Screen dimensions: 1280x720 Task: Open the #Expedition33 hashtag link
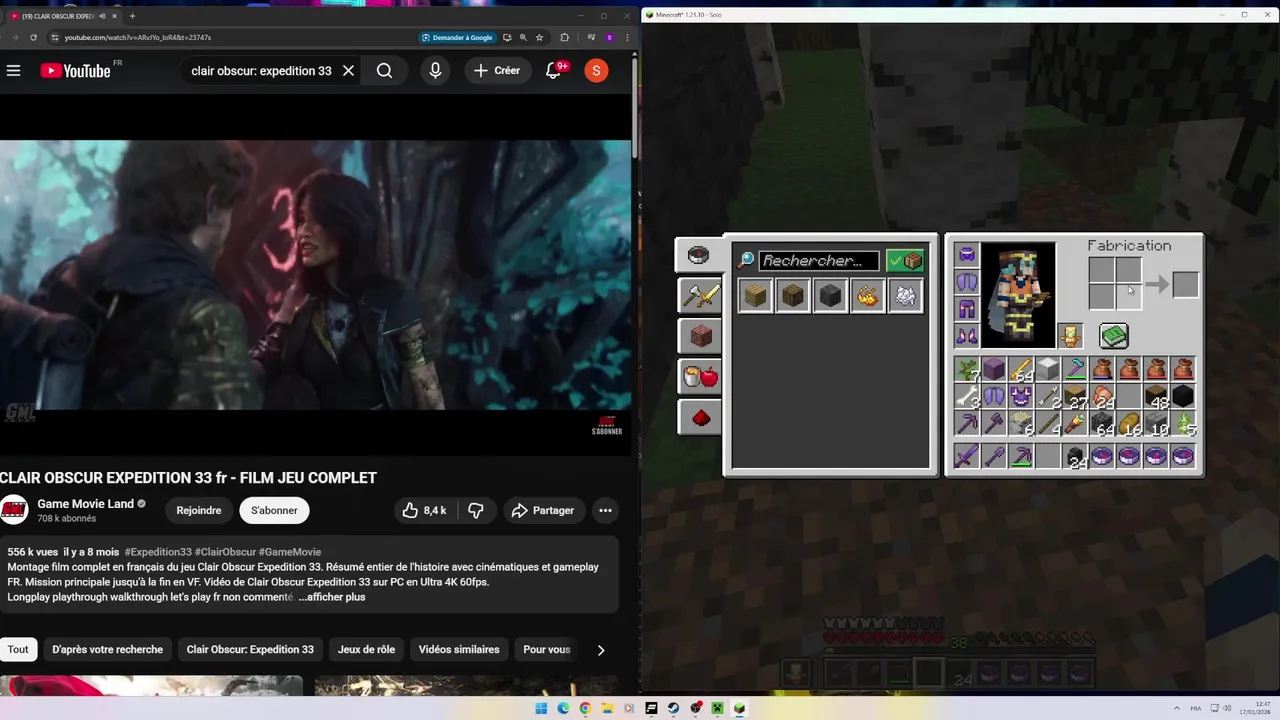pyautogui.click(x=158, y=552)
